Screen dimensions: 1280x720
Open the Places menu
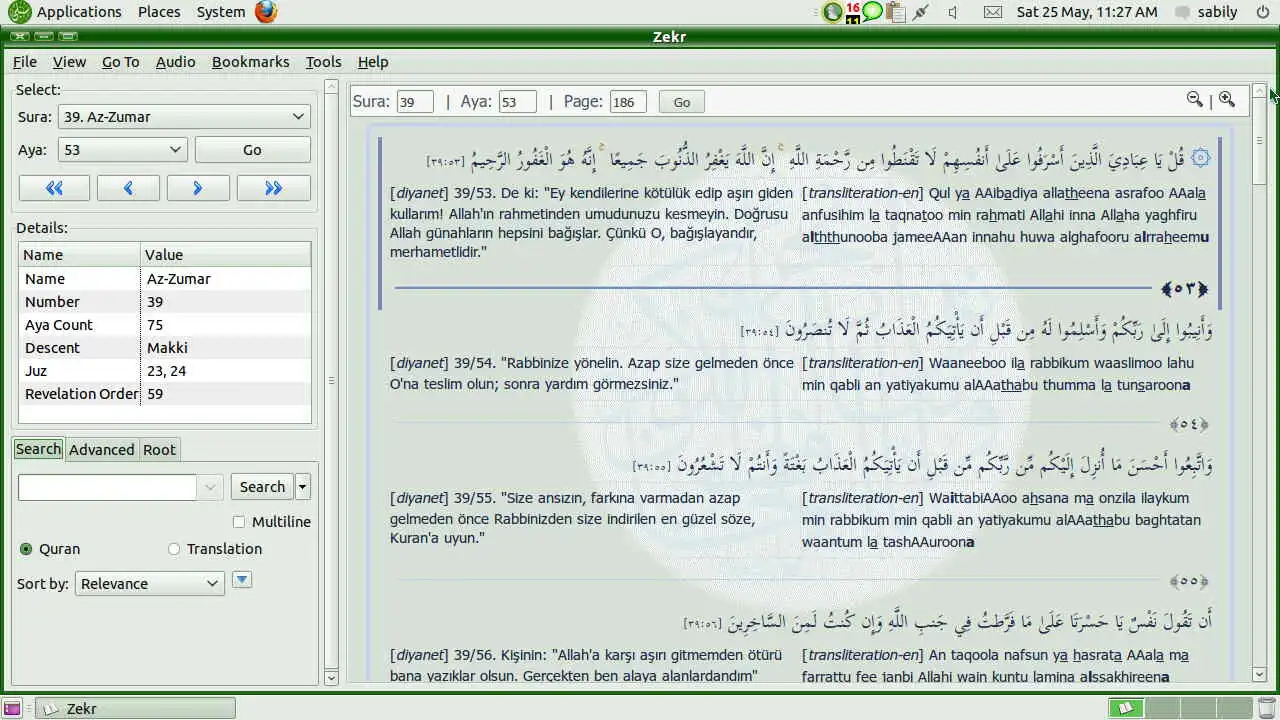159,12
